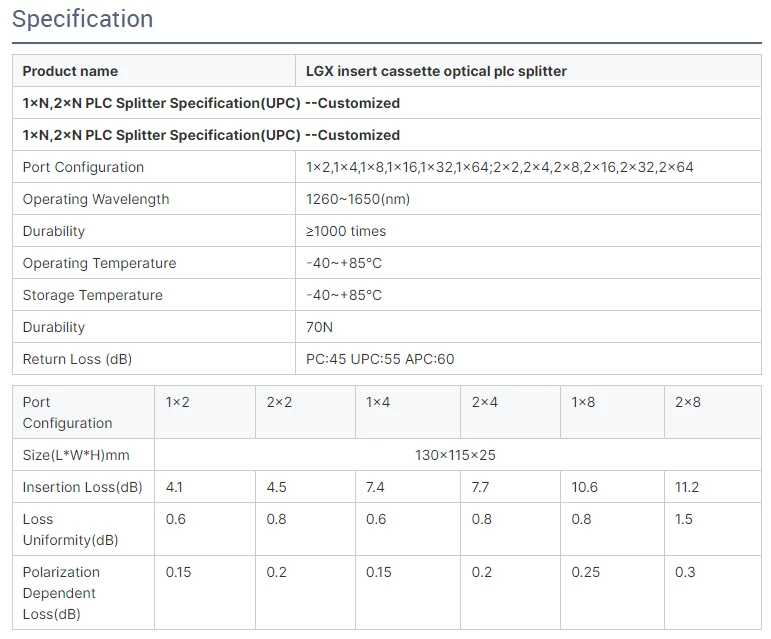Select the Return Loss (dB) label
The width and height of the screenshot is (771, 639).
[77, 359]
